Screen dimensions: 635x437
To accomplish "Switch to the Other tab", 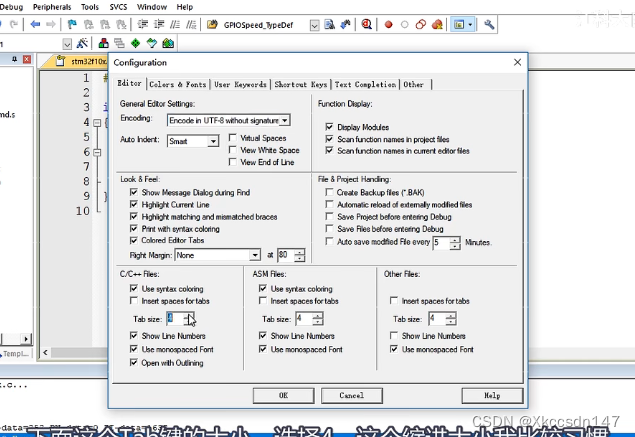I will [x=413, y=84].
